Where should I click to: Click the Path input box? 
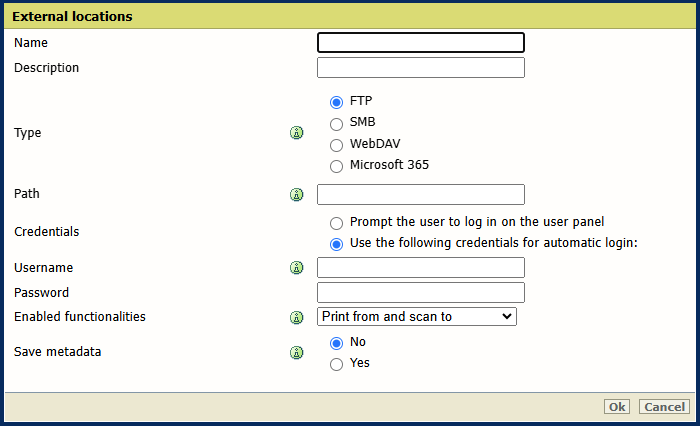click(x=420, y=195)
